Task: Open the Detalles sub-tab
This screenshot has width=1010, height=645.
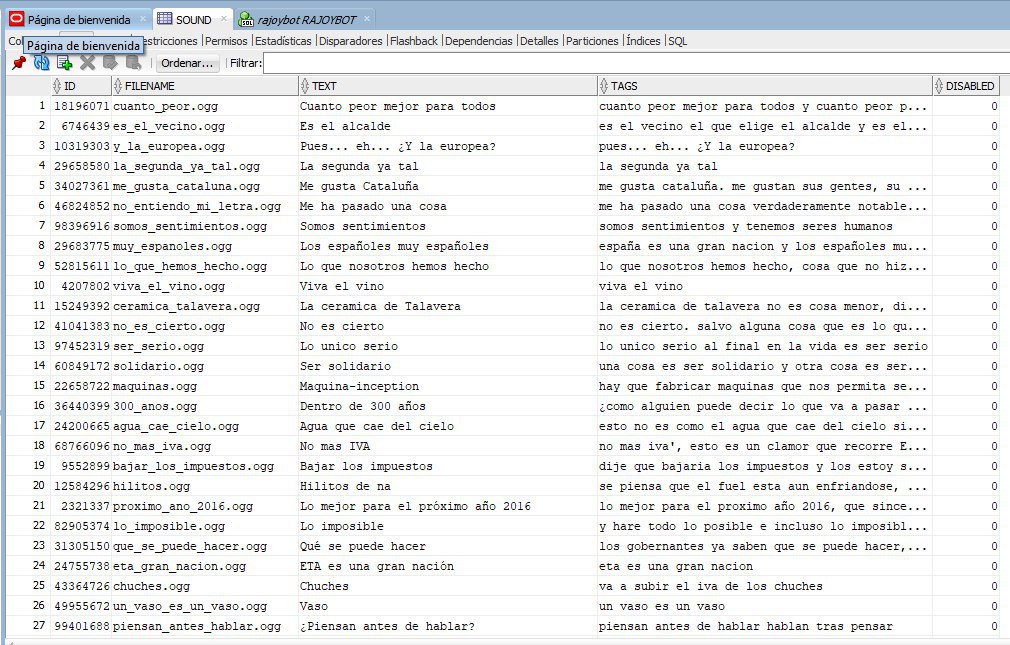Action: pyautogui.click(x=539, y=41)
